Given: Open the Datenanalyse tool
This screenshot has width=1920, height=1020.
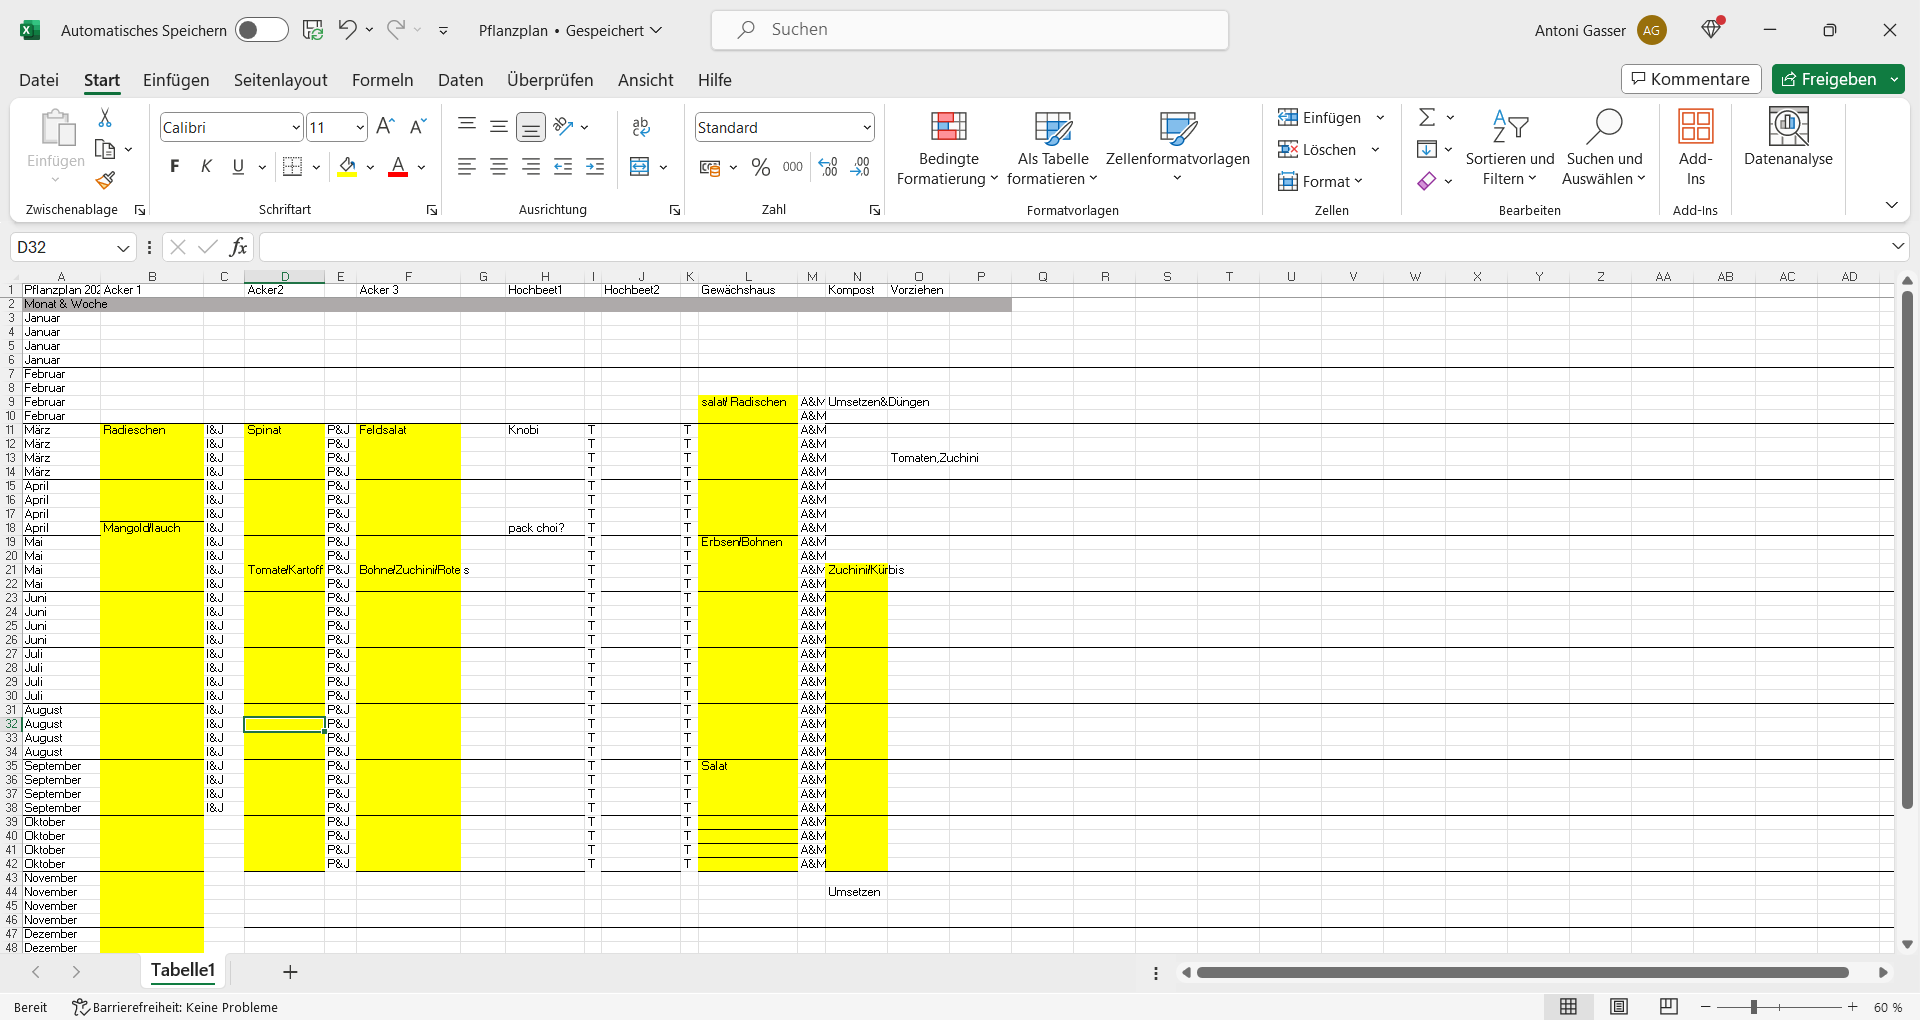Looking at the screenshot, I should pos(1788,138).
